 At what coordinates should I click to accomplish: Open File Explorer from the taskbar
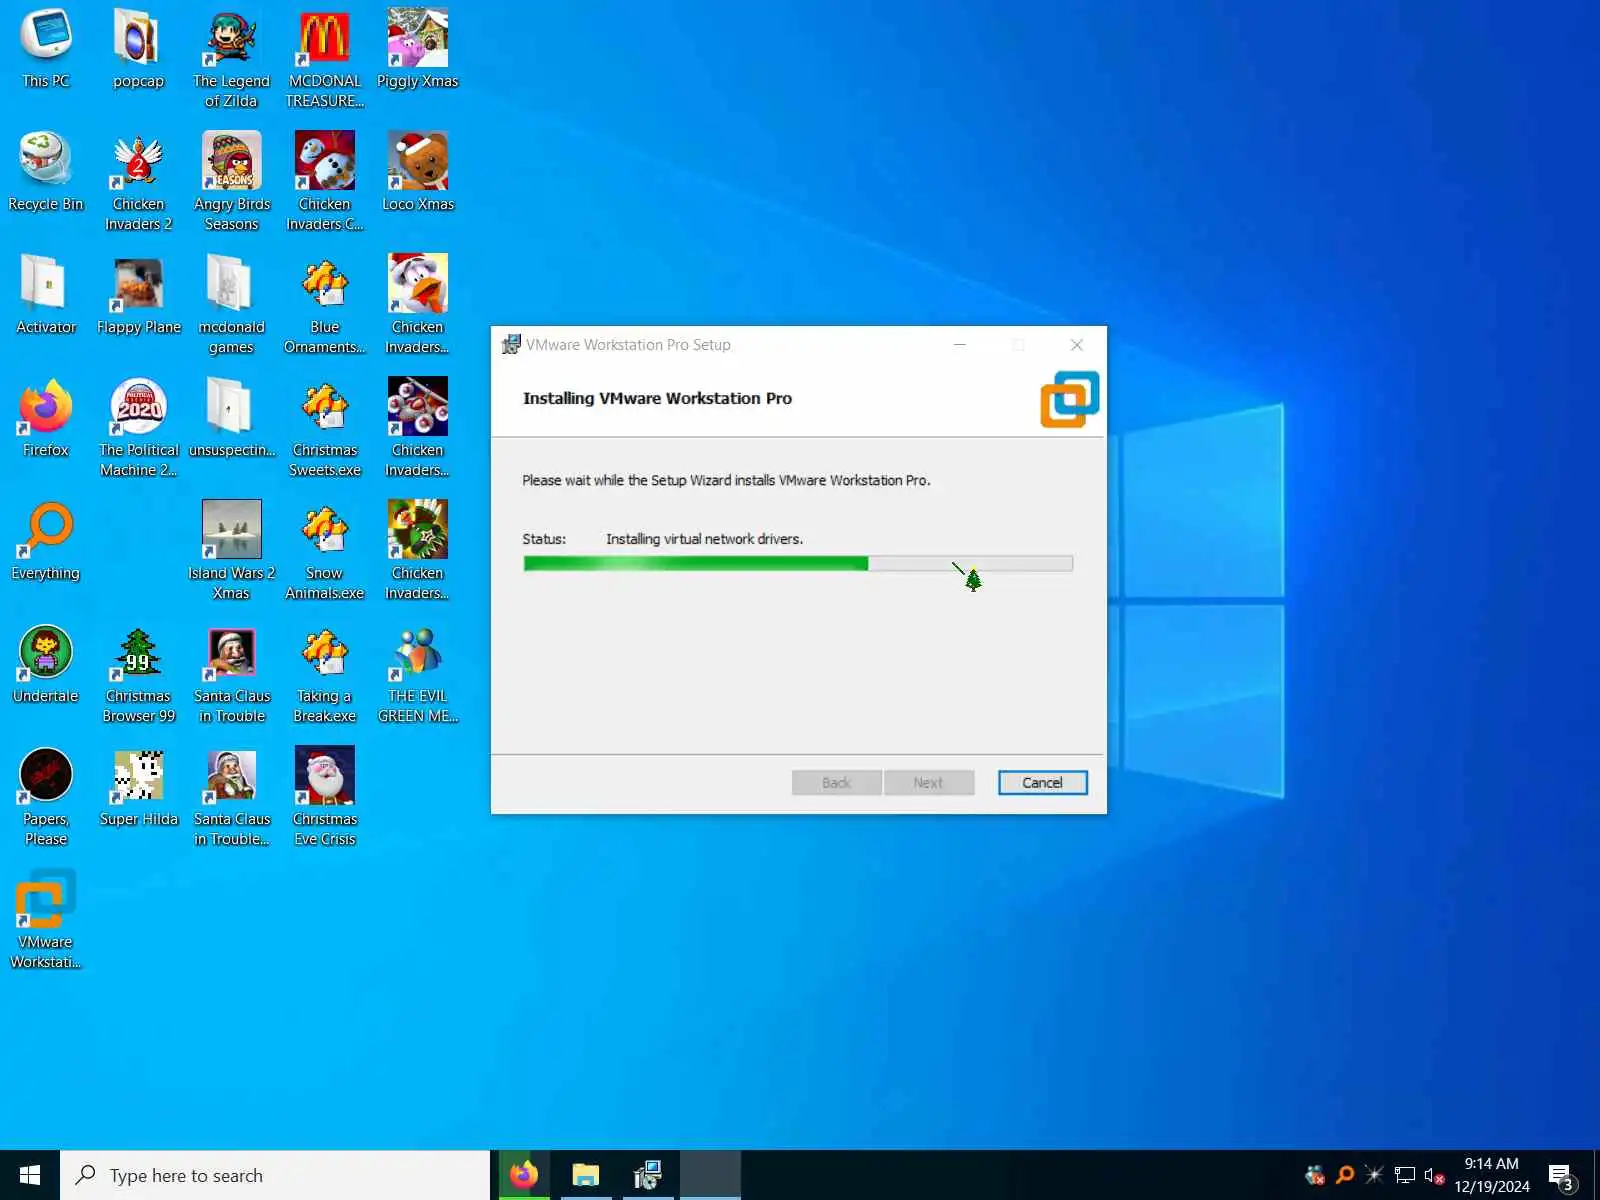click(586, 1175)
